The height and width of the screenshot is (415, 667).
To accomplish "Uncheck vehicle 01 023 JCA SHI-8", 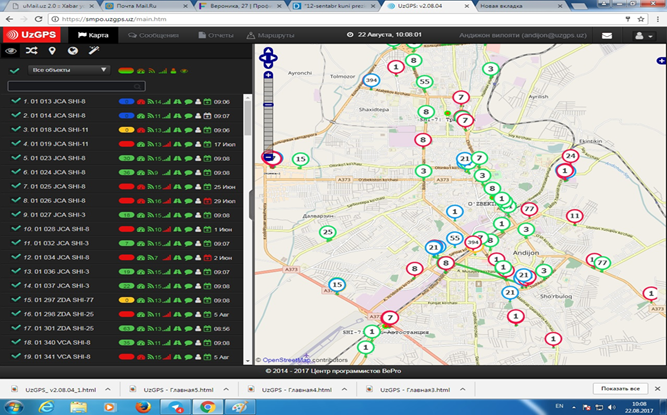I will tap(15, 157).
